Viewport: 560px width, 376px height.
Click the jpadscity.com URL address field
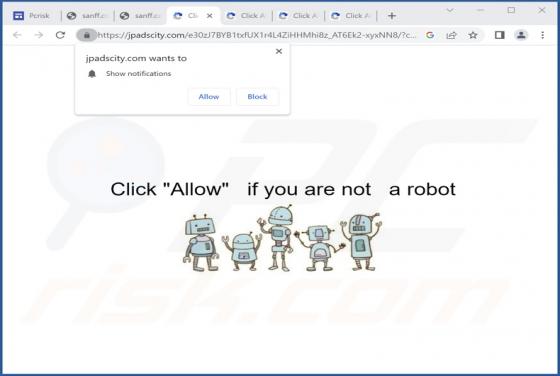coord(256,35)
